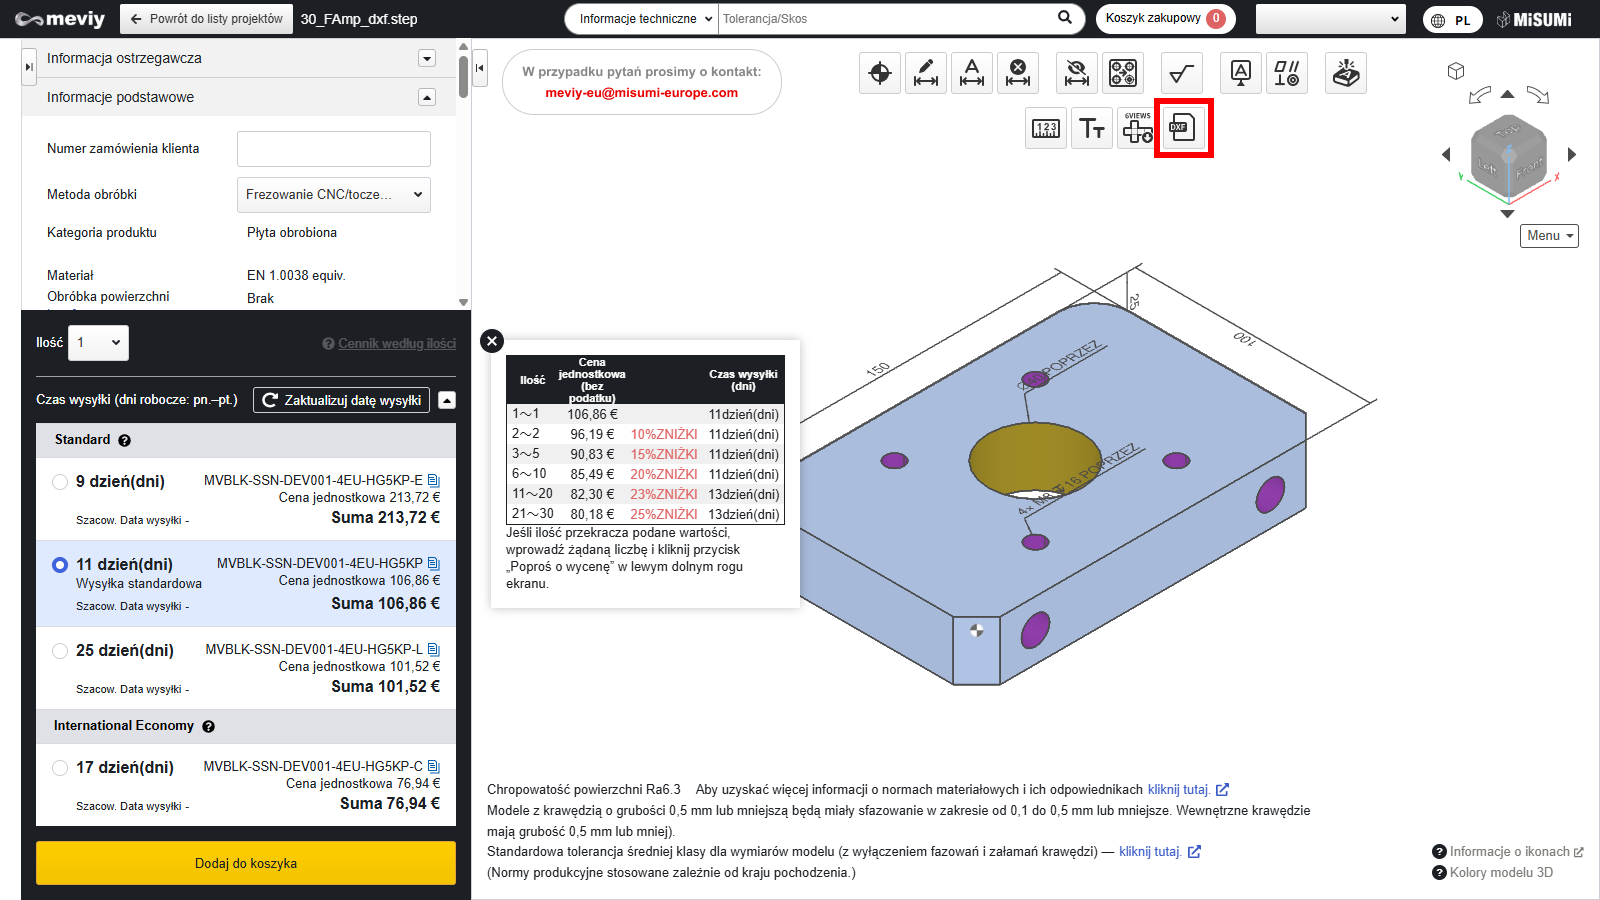This screenshot has height=900, width=1600.
Task: Select the 9 dzień(dni) shipping option
Action: (x=60, y=482)
